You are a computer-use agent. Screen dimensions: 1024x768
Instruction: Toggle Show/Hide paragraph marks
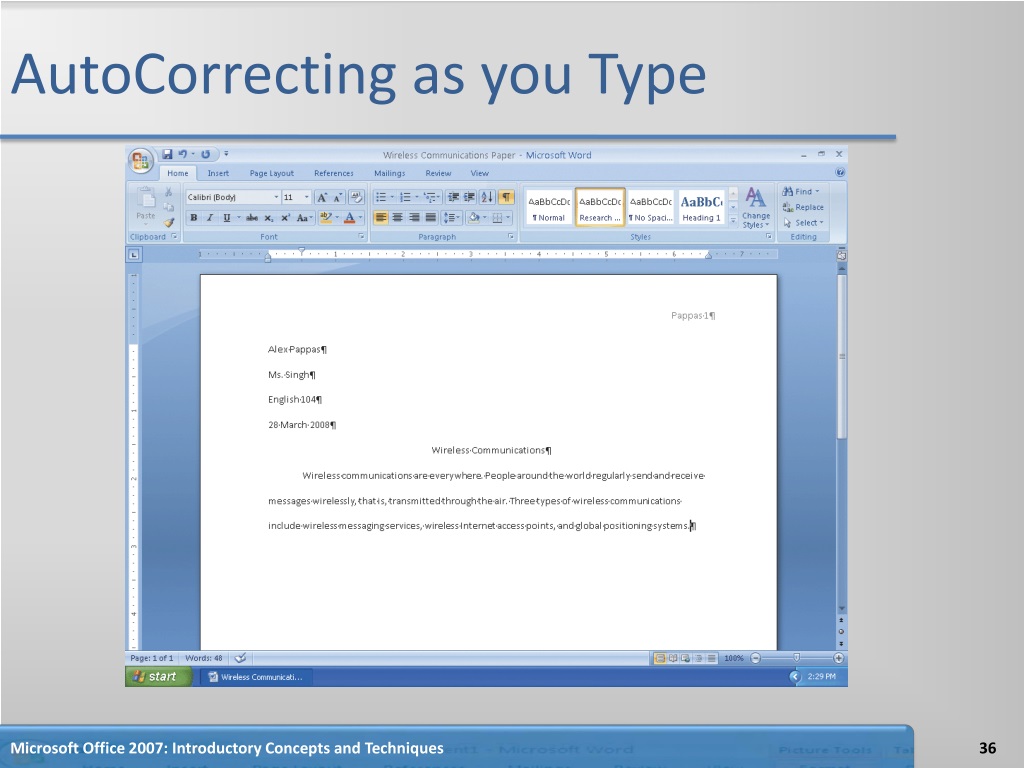pyautogui.click(x=506, y=197)
